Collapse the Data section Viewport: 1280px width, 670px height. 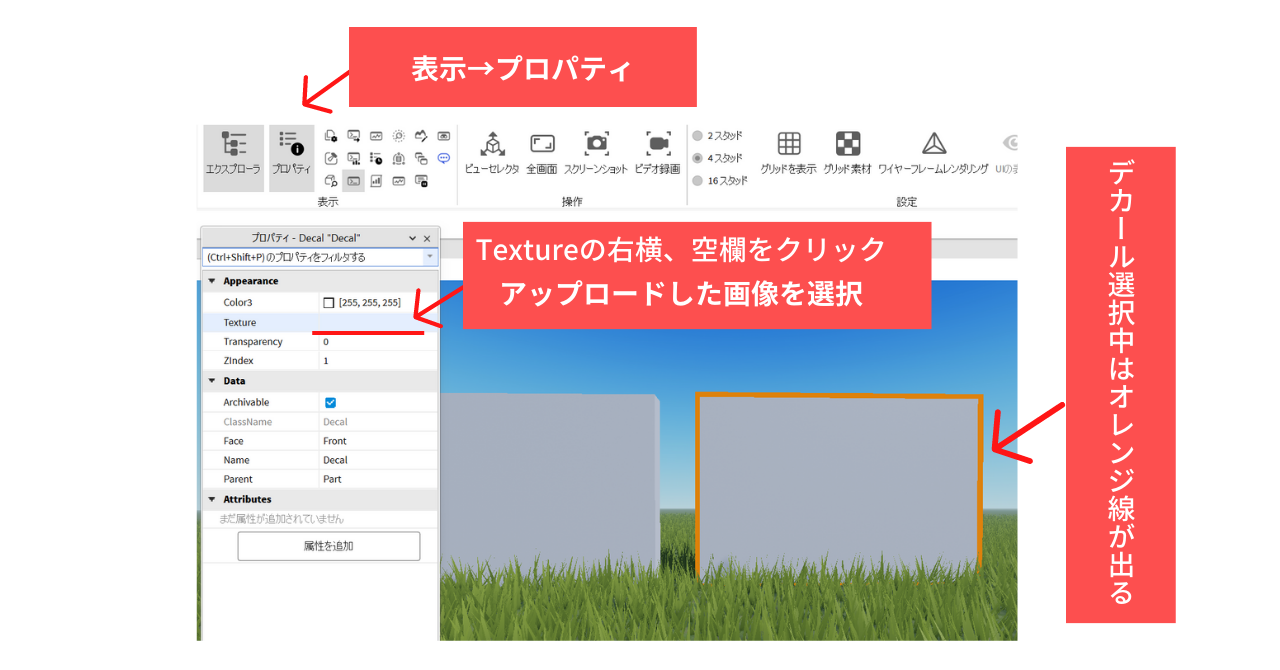212,381
